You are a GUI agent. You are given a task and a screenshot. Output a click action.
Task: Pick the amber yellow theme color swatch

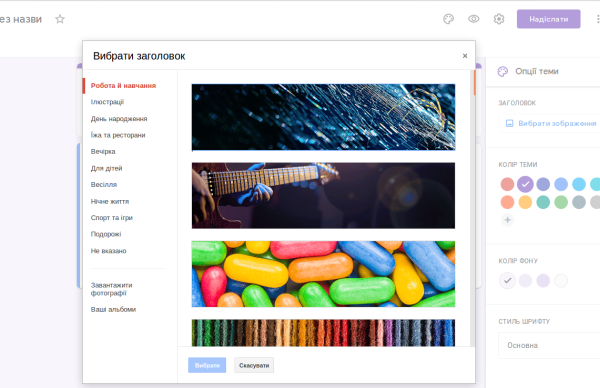tap(525, 202)
